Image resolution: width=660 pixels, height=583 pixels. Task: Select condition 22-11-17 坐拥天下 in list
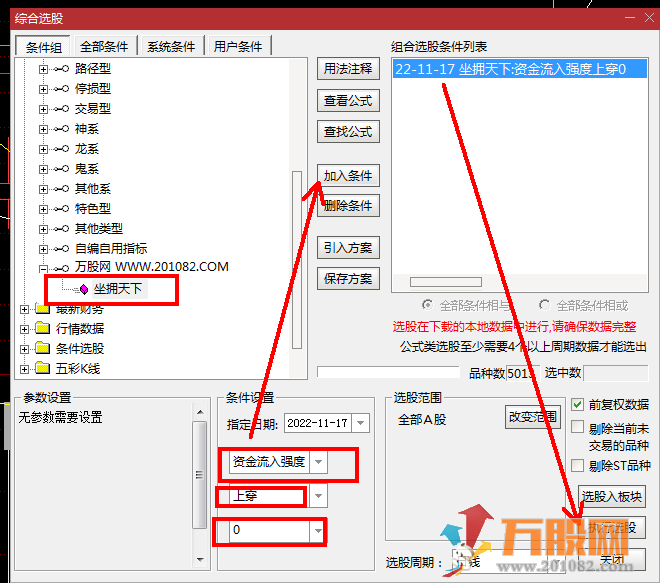tap(519, 69)
